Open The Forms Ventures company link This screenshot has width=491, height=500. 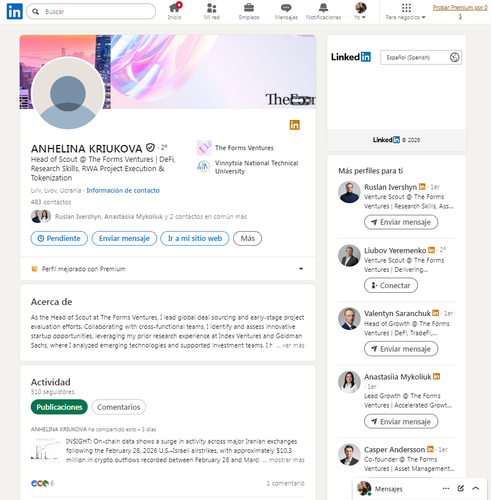pos(244,148)
